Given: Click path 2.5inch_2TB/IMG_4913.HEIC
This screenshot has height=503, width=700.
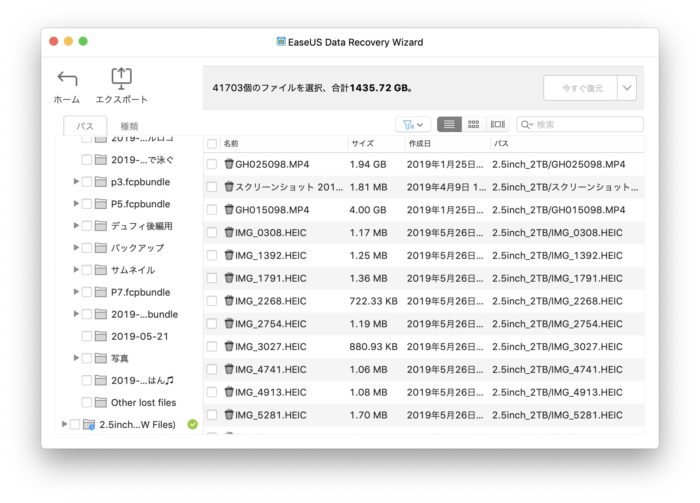Looking at the screenshot, I should coord(557,392).
